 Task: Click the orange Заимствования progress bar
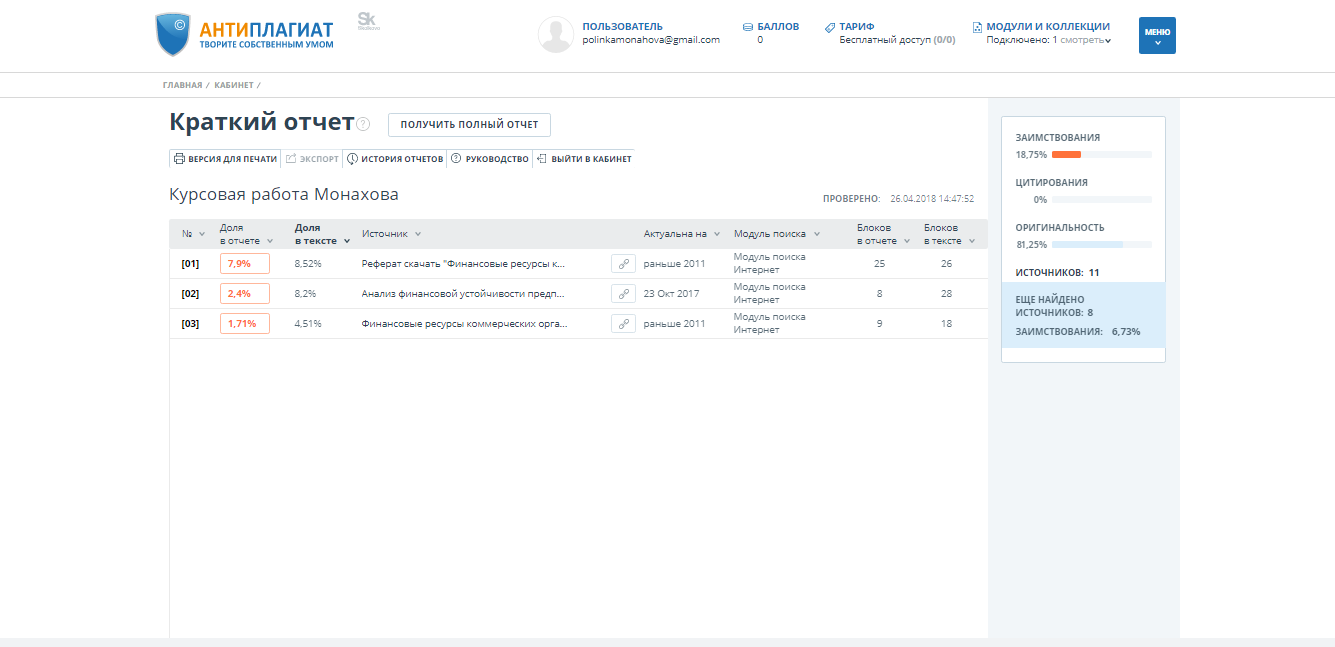(x=1066, y=155)
